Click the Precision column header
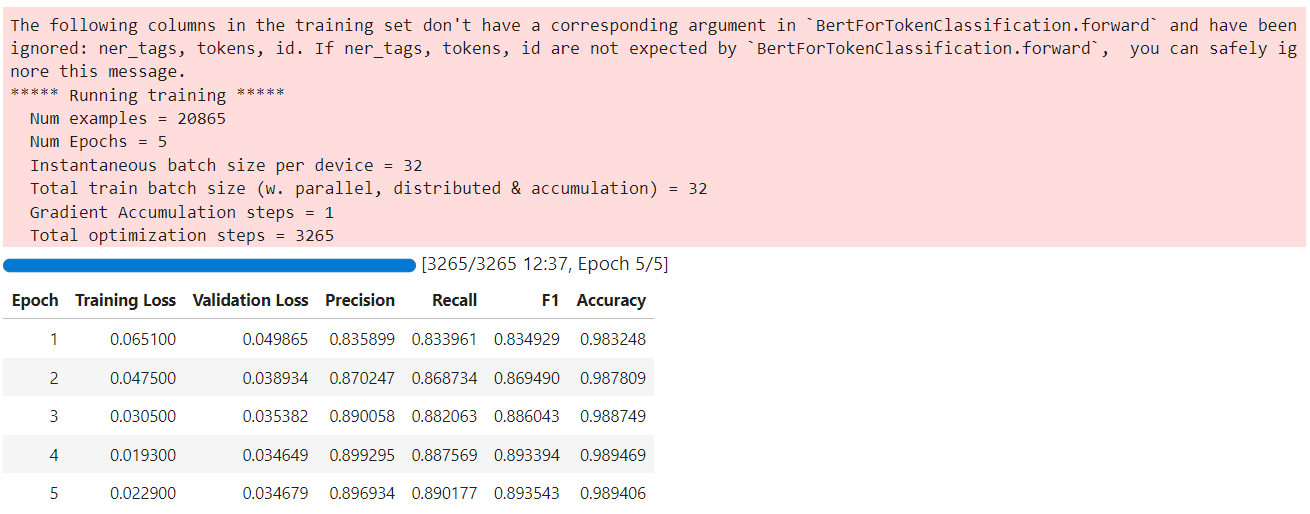The image size is (1310, 514). pyautogui.click(x=360, y=300)
